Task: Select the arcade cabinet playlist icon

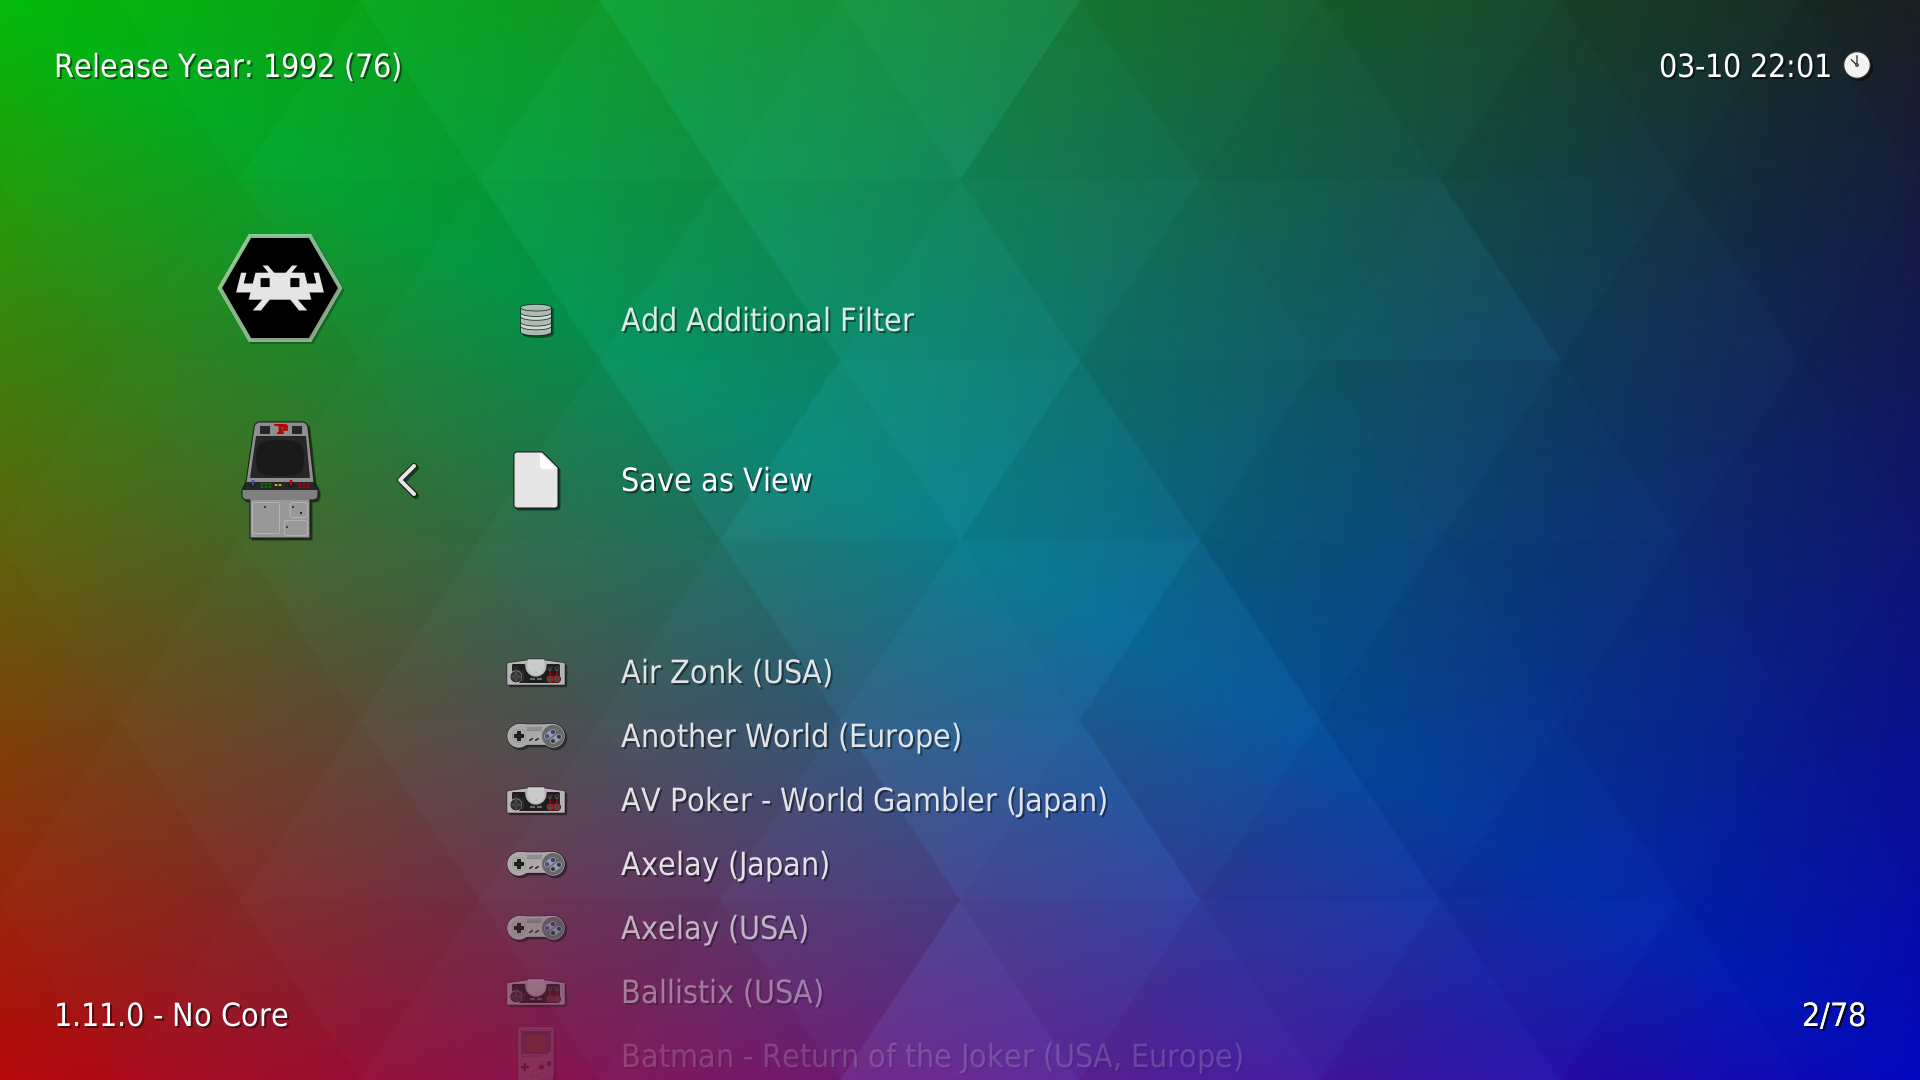Action: pos(281,480)
